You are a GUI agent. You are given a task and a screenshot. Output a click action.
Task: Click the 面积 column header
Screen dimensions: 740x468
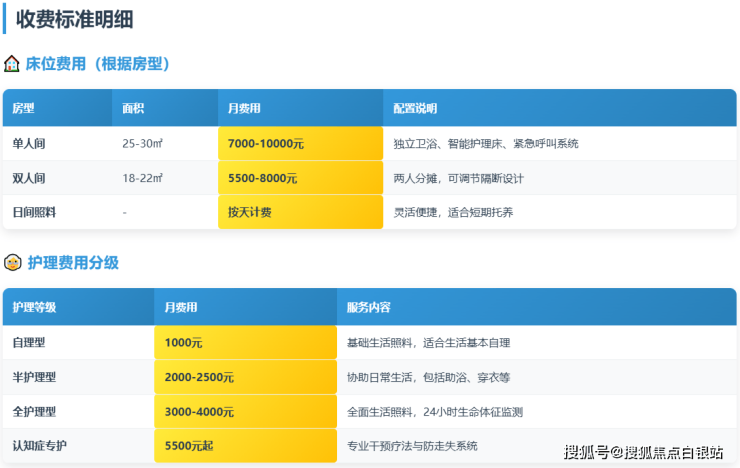coord(133,108)
